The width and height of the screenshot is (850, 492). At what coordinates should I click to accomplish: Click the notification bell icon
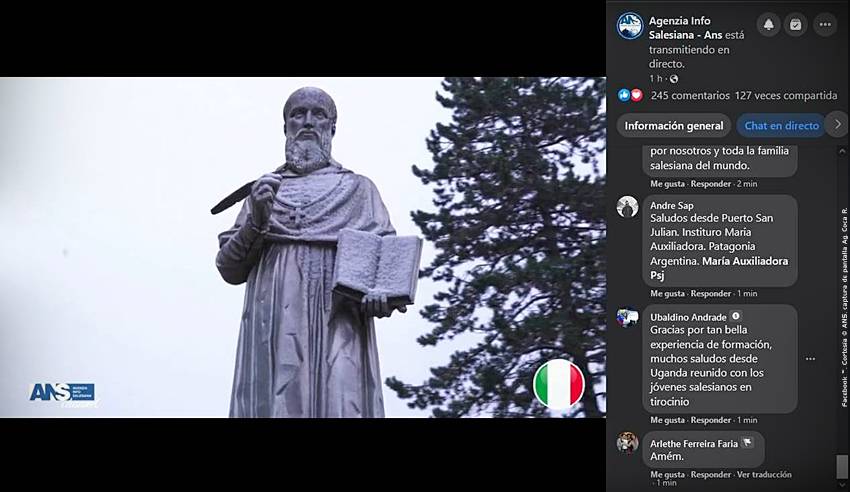(x=769, y=25)
